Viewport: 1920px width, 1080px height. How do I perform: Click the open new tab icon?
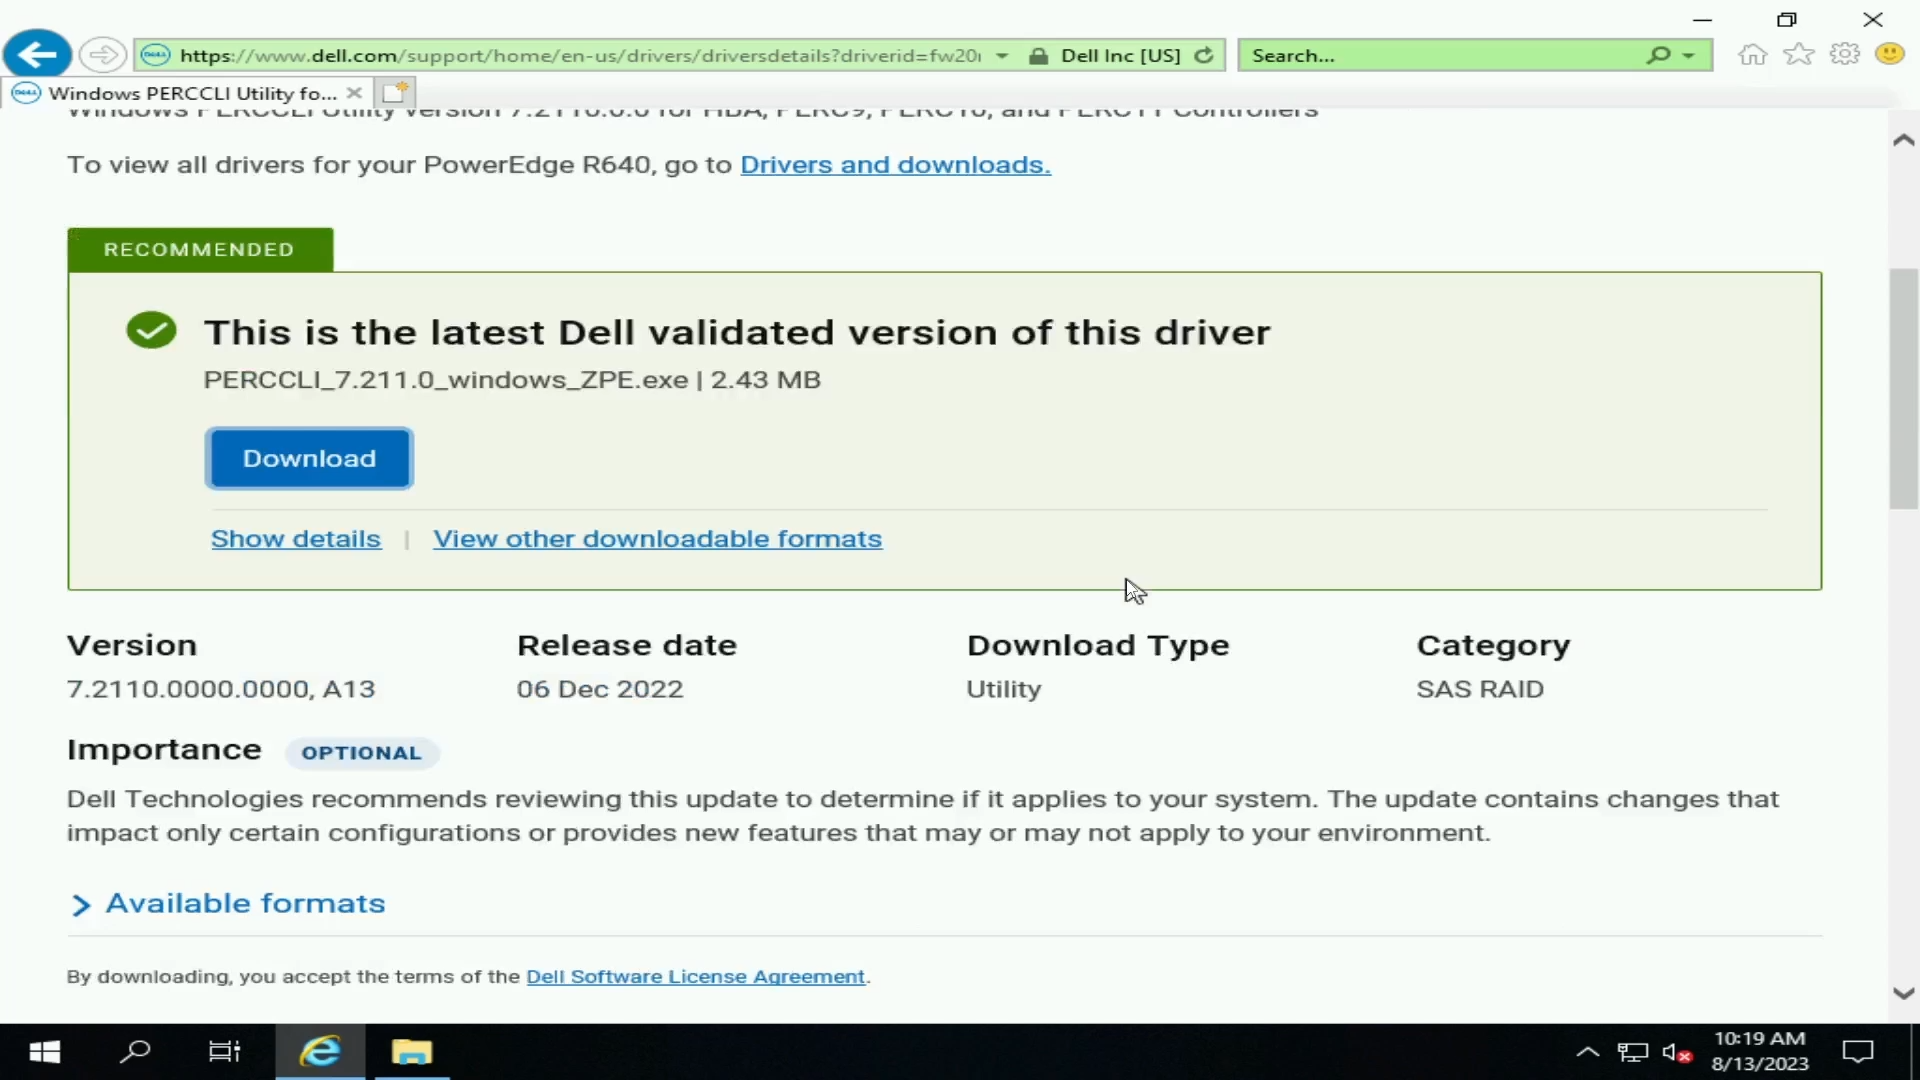tap(396, 91)
